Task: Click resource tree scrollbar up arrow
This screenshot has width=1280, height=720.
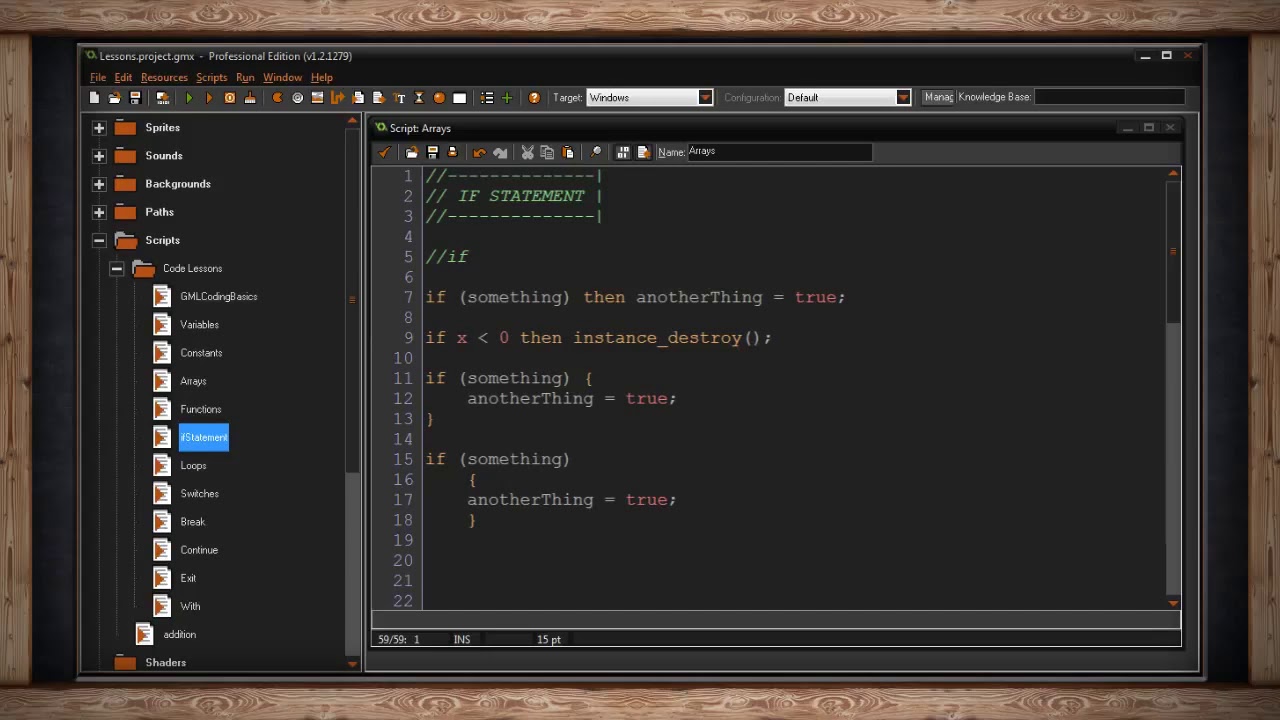Action: (x=352, y=120)
